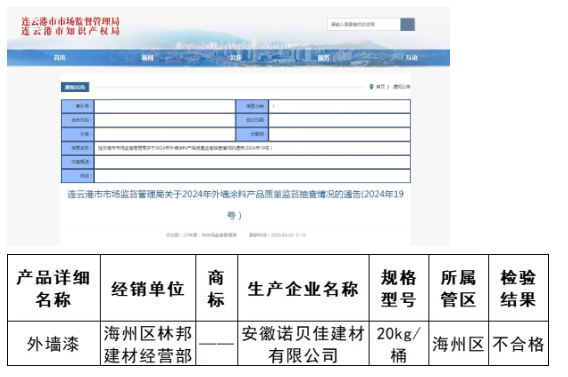Open the 新闻 navigation tab
Image resolution: width=568 pixels, height=377 pixels.
pos(147,58)
